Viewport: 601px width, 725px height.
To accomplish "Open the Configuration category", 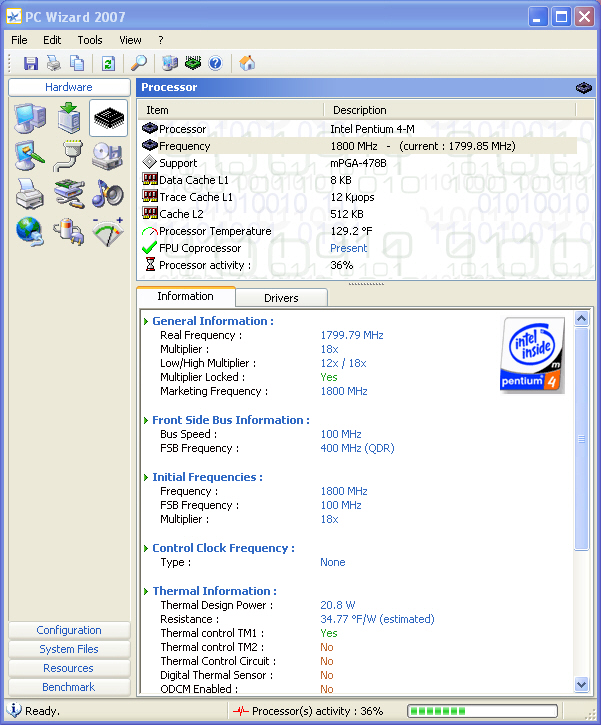I will (x=69, y=630).
